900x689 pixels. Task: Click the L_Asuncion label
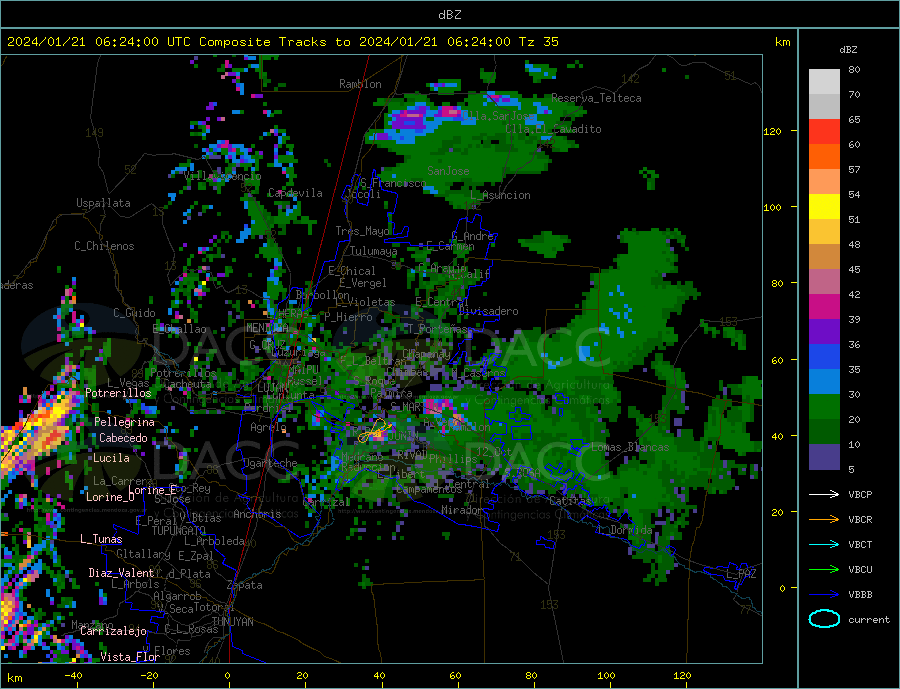click(x=500, y=195)
